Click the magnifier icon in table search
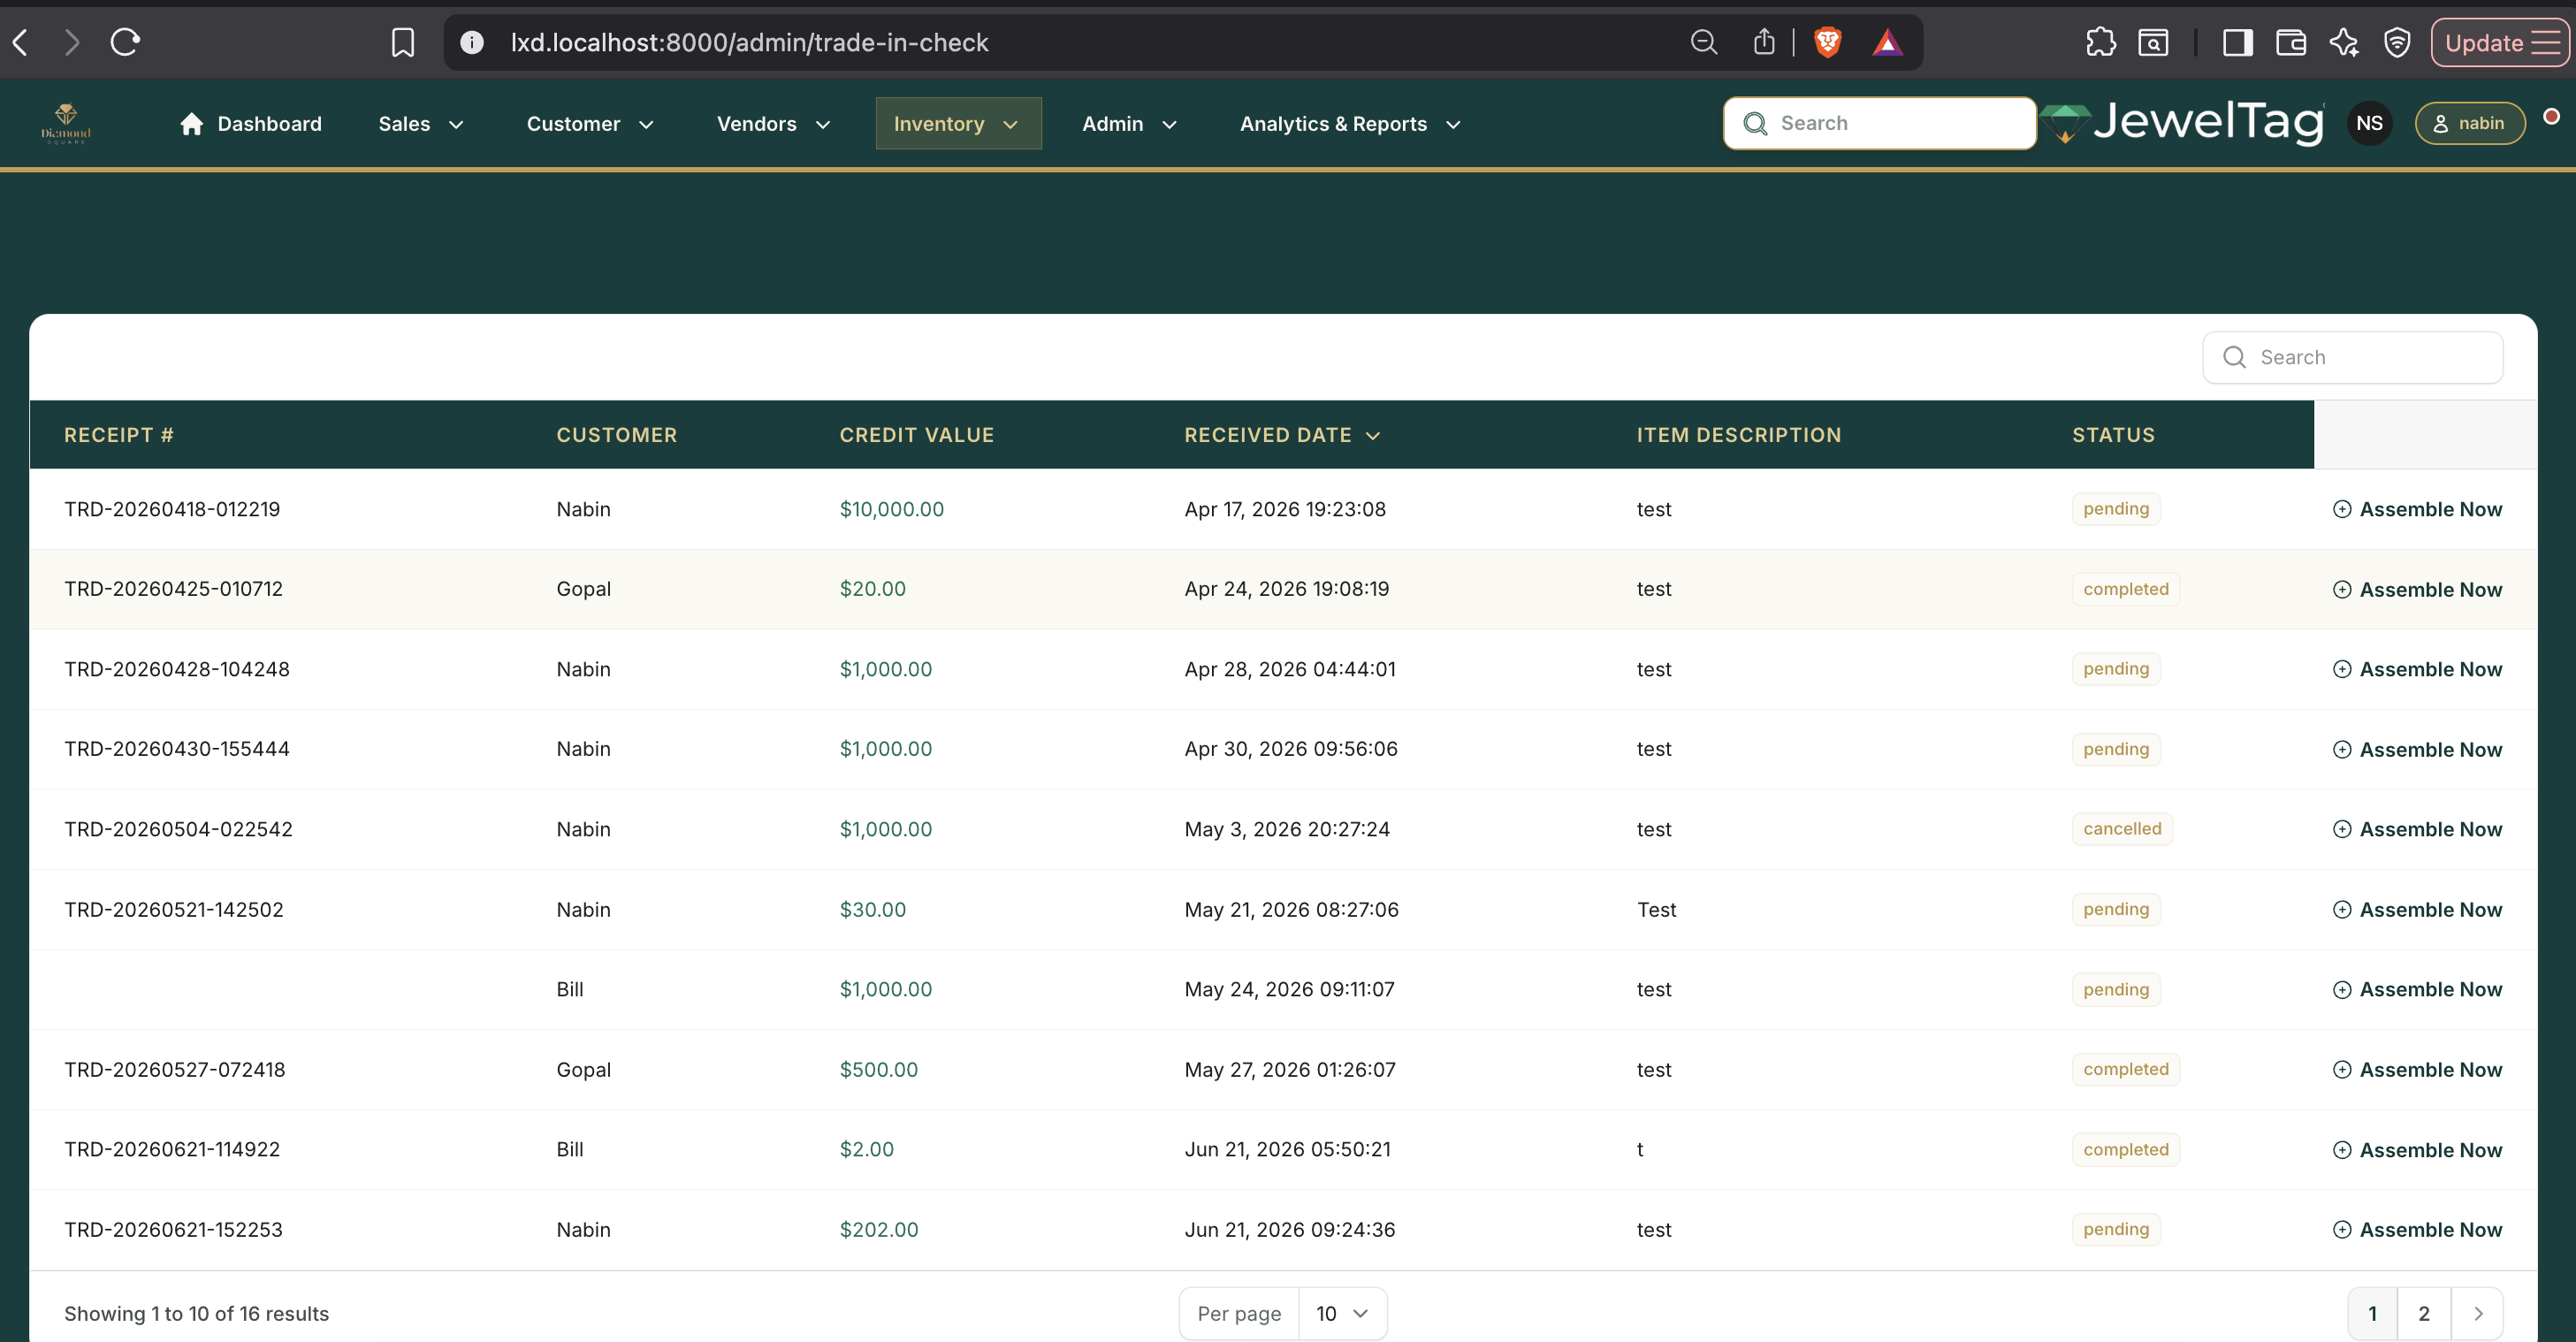Screen dimensions: 2576x1342 tap(2235, 357)
